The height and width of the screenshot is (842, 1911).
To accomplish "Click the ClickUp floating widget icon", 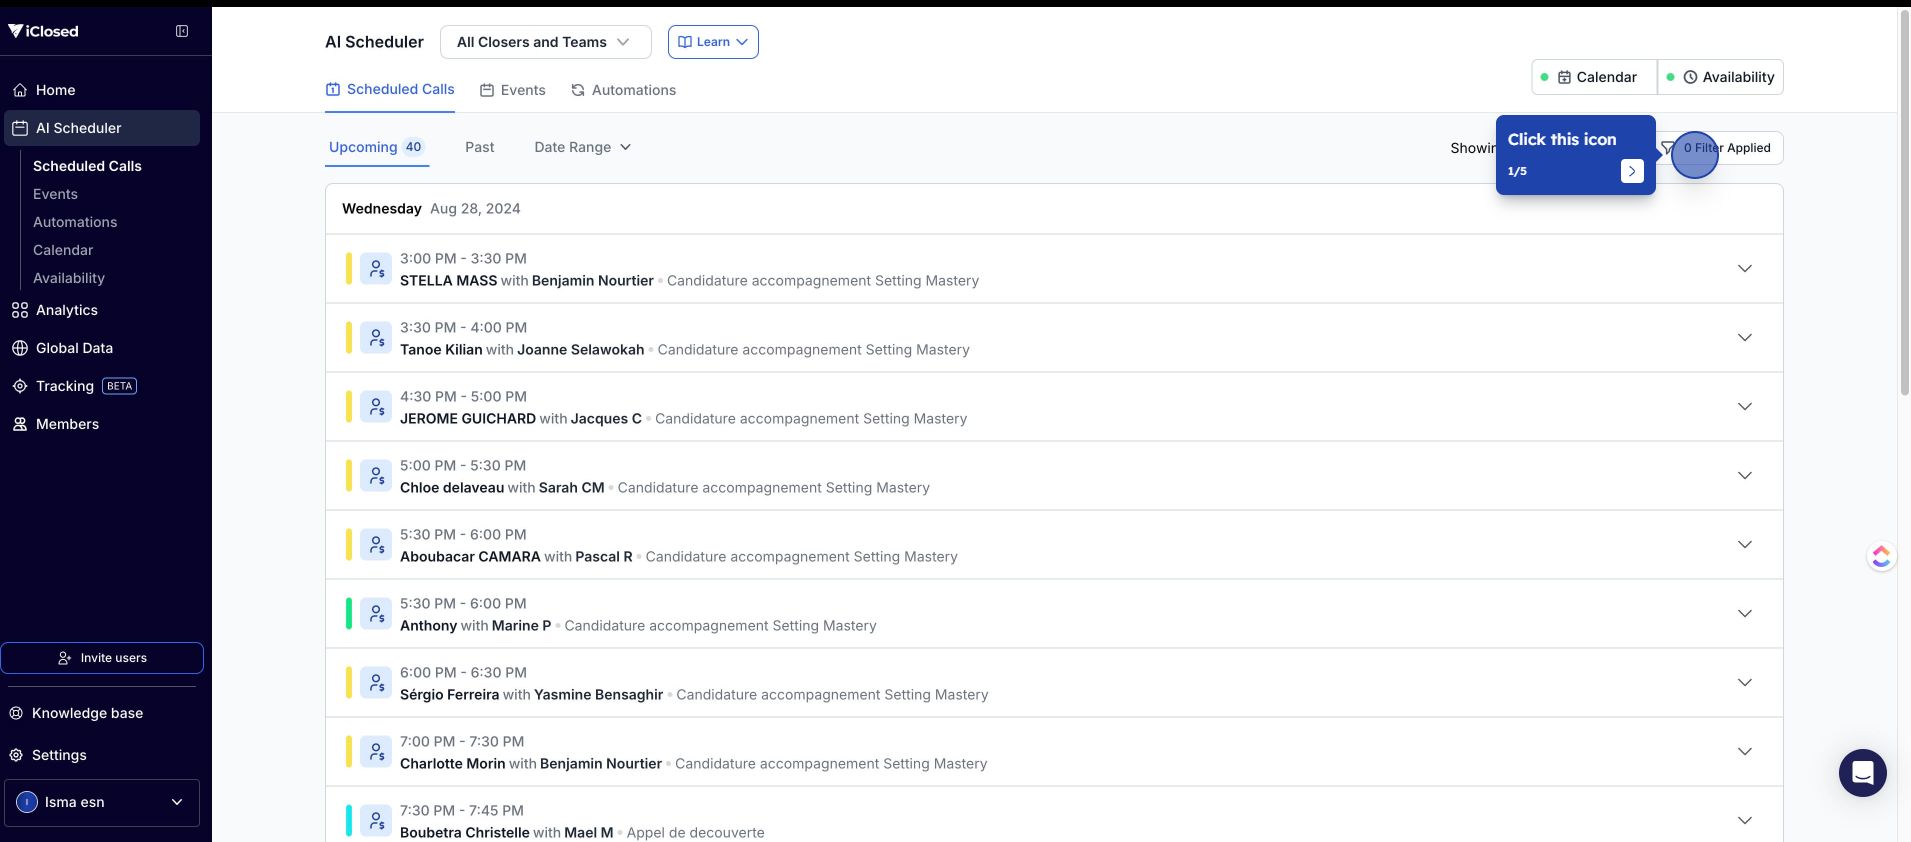I will tap(1881, 556).
